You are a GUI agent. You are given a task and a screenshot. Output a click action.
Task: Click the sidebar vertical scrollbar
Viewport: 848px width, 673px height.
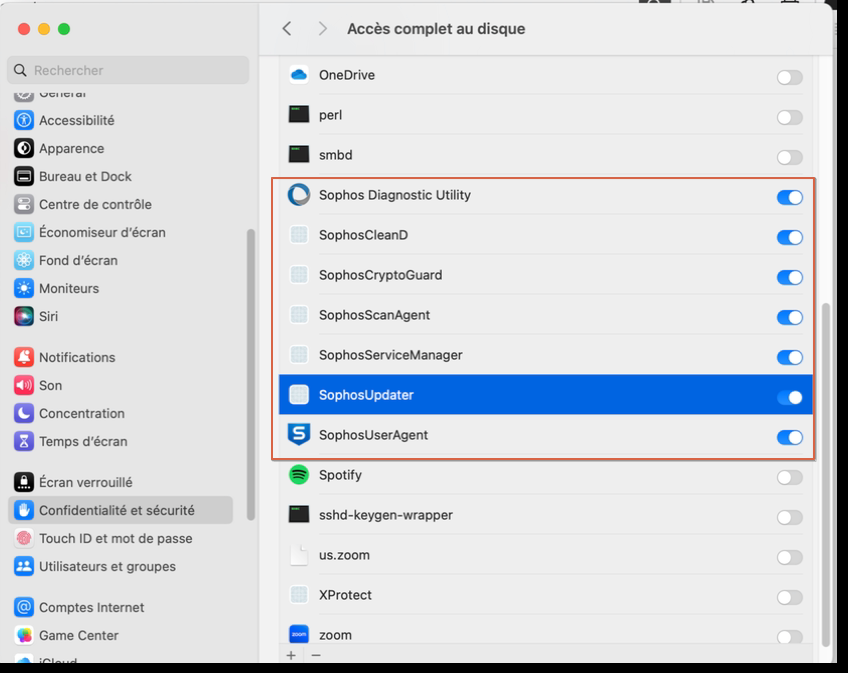(251, 374)
